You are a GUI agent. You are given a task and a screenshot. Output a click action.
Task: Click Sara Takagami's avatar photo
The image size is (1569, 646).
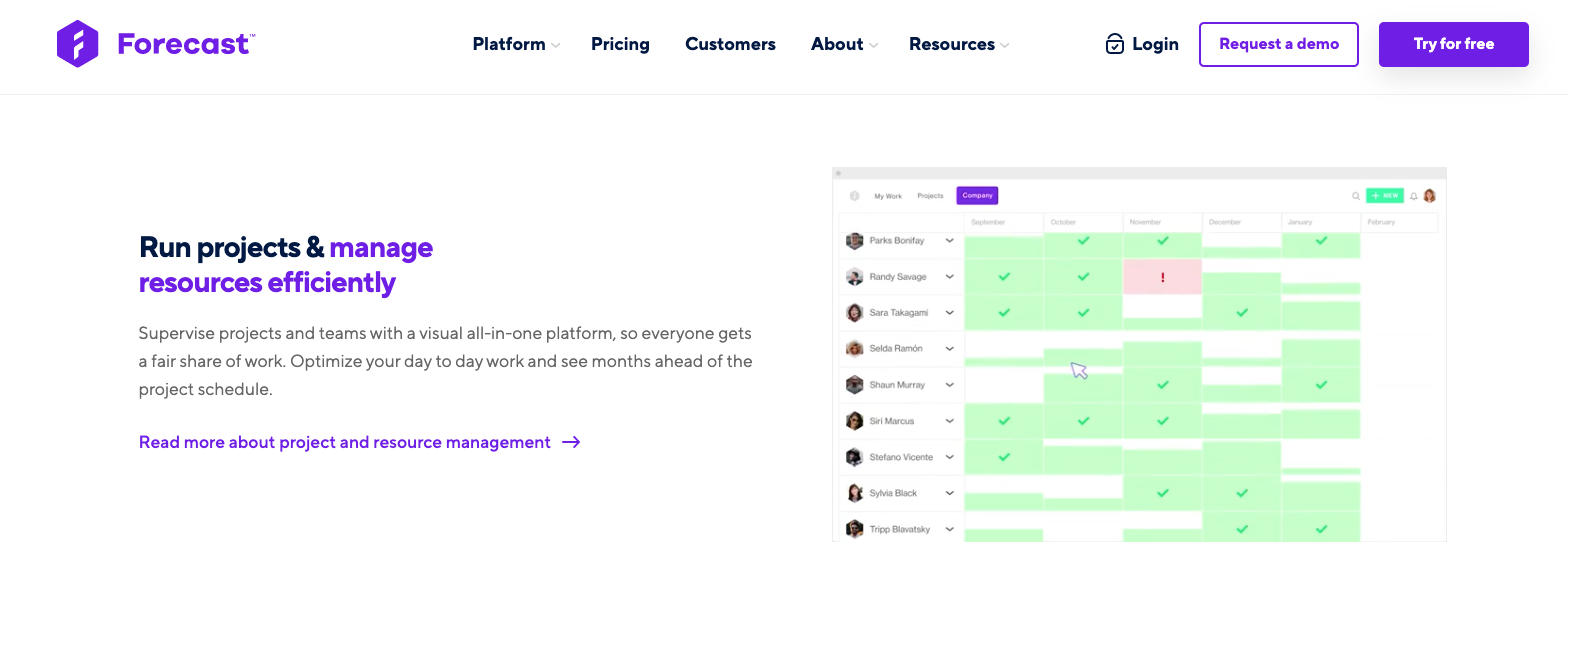[x=854, y=313]
